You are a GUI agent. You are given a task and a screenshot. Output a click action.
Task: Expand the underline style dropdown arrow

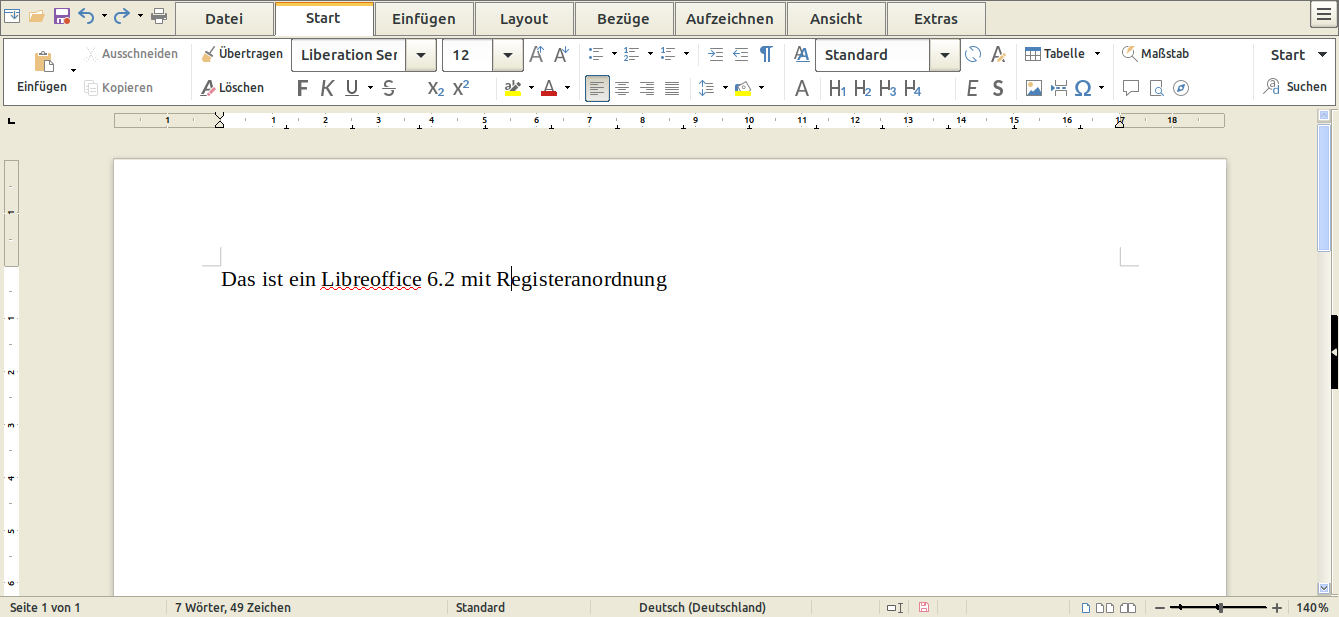pyautogui.click(x=370, y=88)
